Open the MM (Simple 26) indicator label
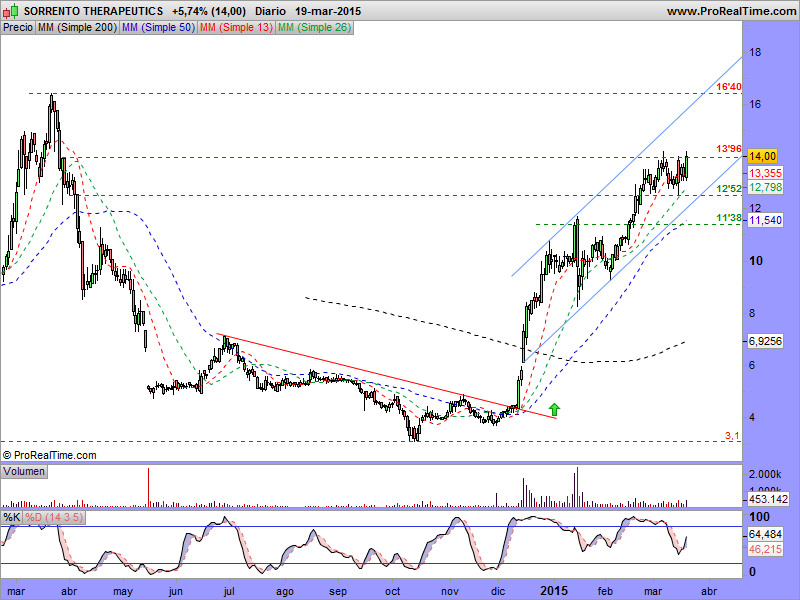Viewport: 800px width, 600px height. 314,28
